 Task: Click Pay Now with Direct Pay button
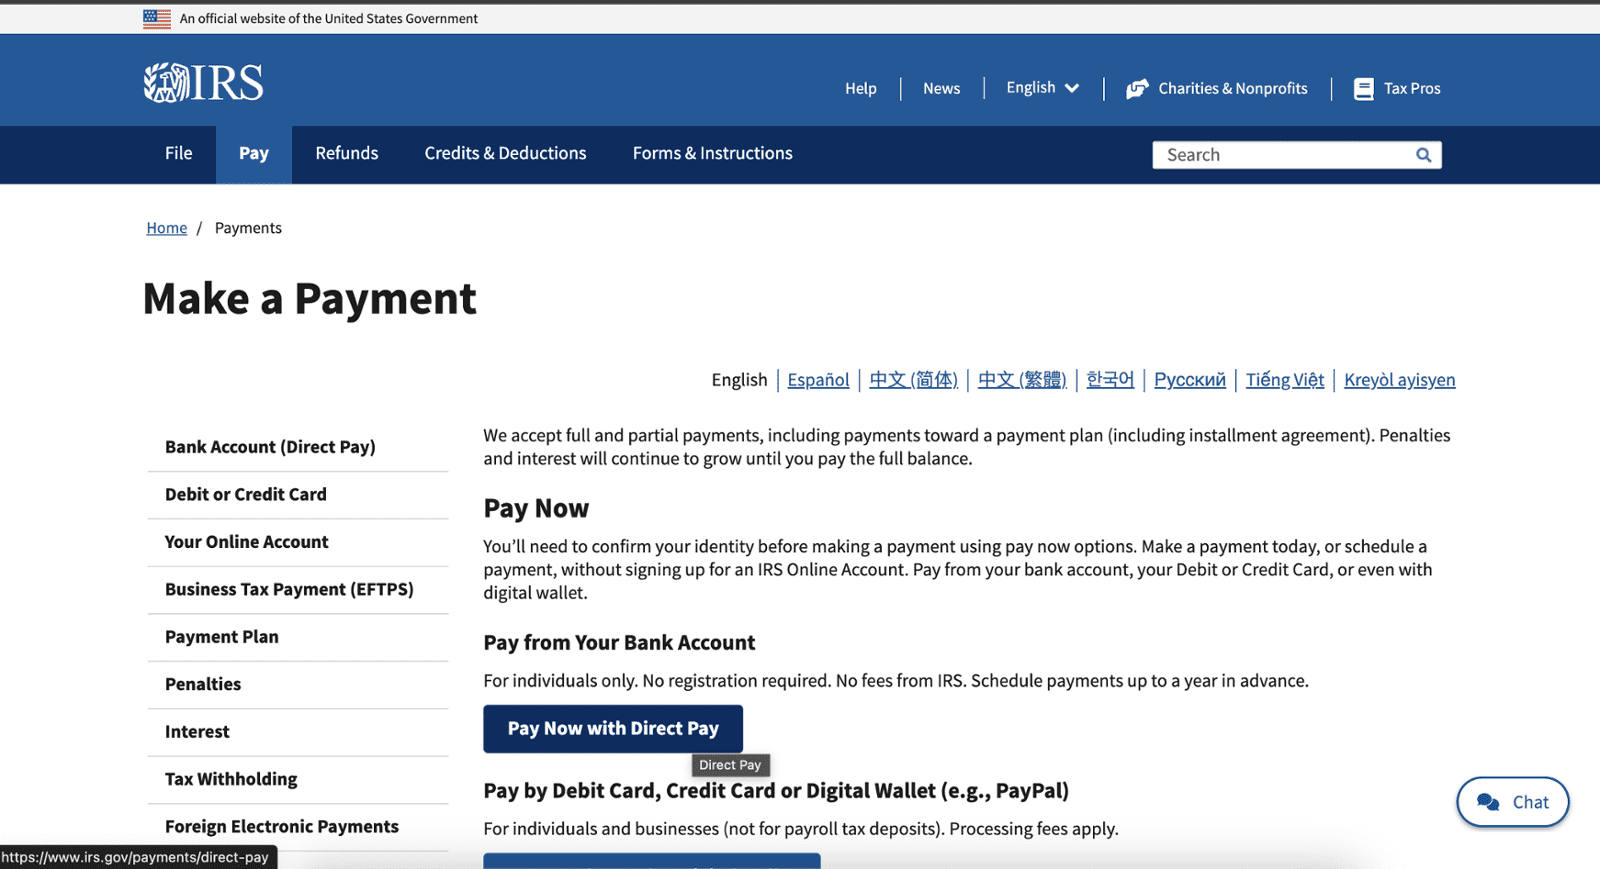pos(613,729)
